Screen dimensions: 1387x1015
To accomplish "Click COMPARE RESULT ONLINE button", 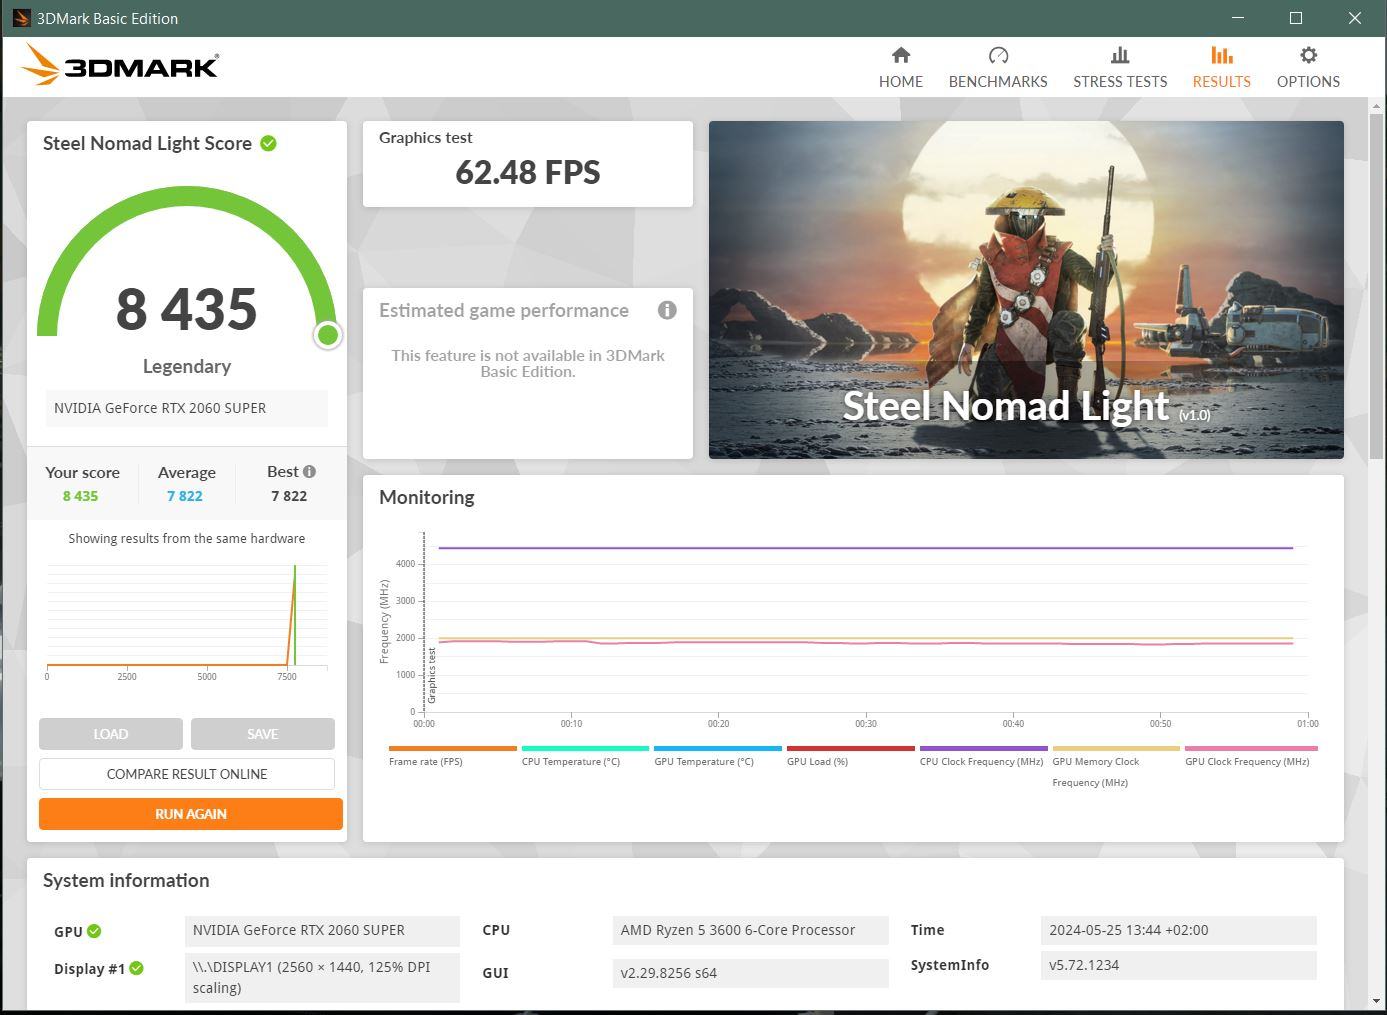I will tap(187, 774).
